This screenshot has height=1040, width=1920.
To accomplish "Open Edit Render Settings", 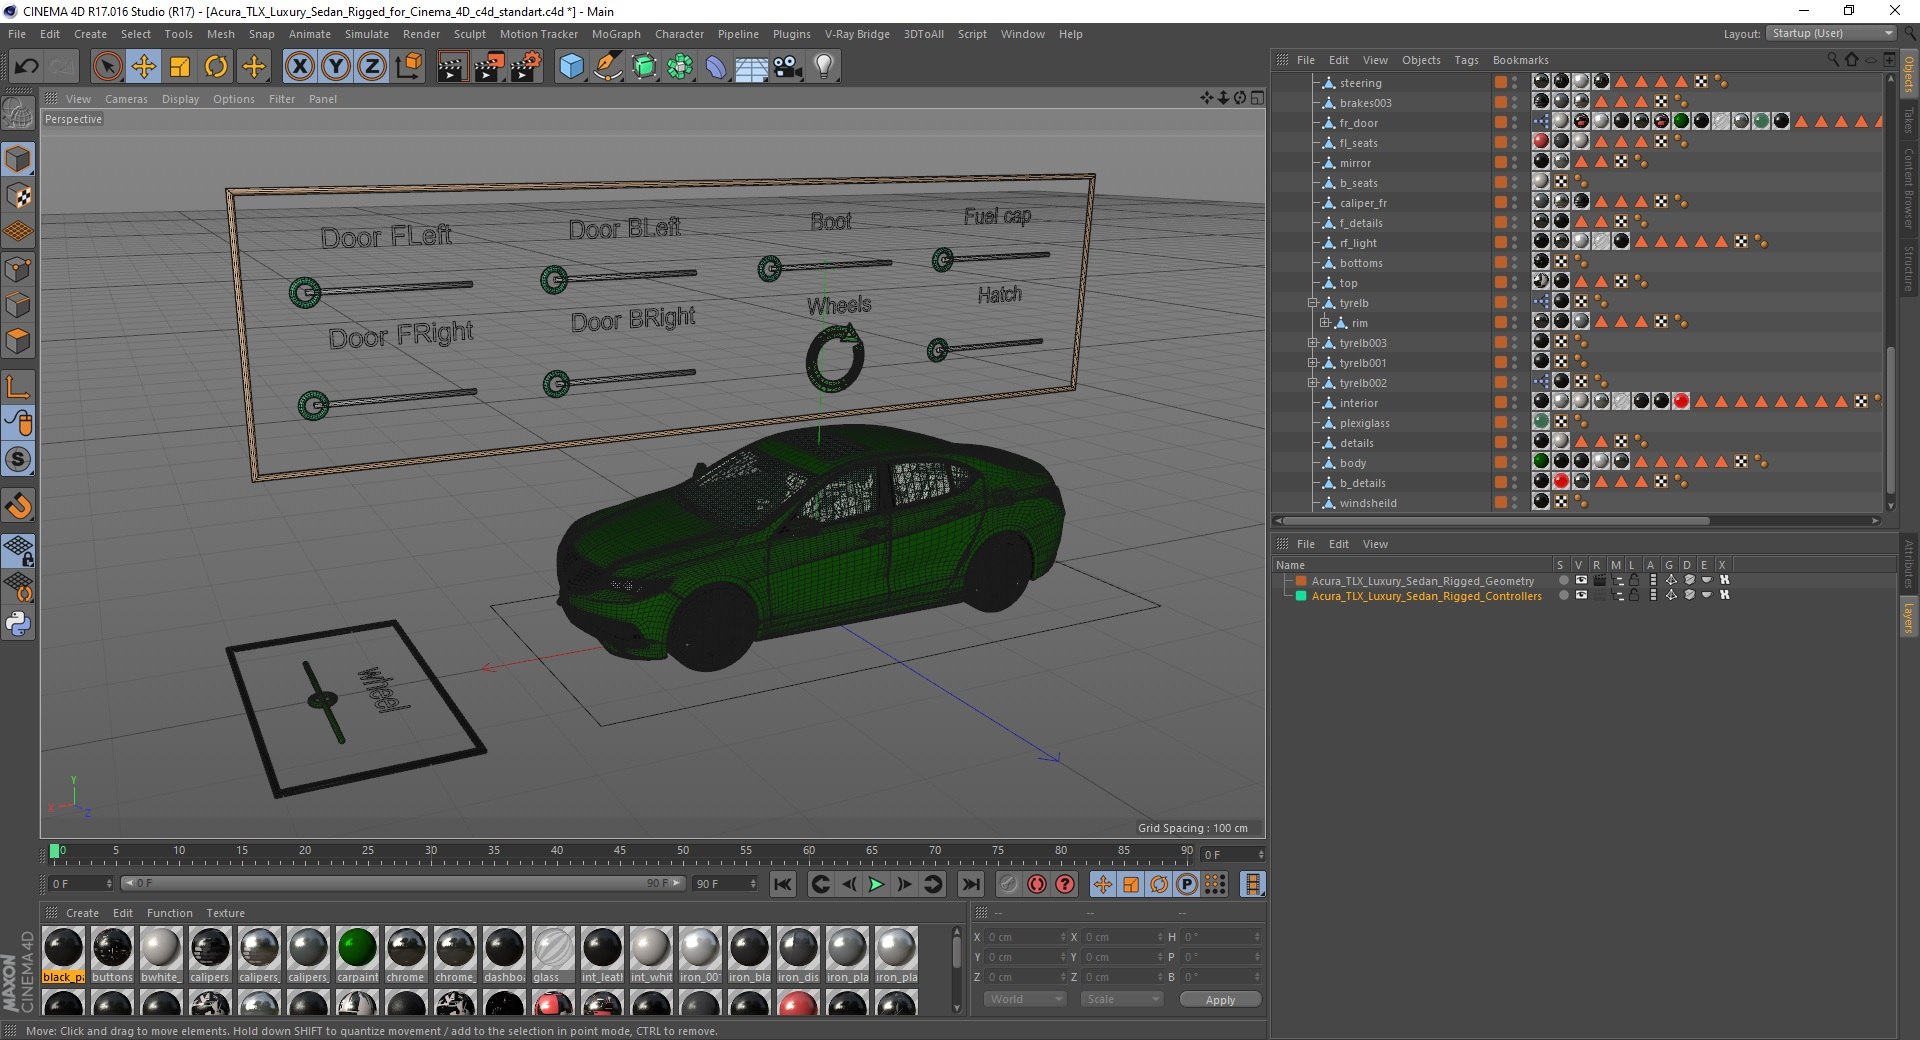I will [526, 67].
